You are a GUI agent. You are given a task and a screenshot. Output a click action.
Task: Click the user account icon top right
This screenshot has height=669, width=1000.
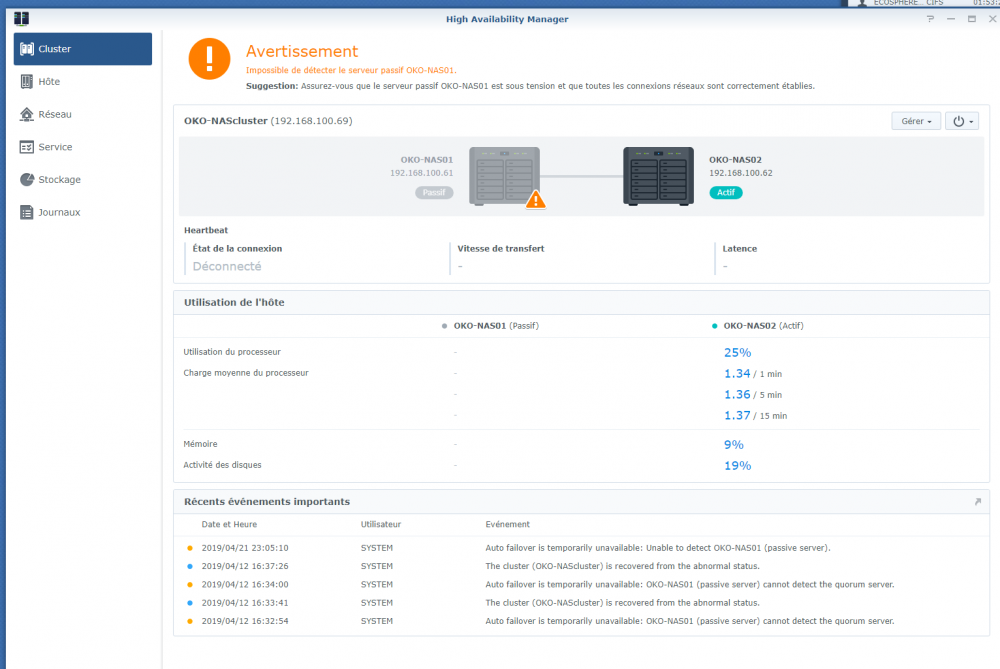click(x=862, y=3)
